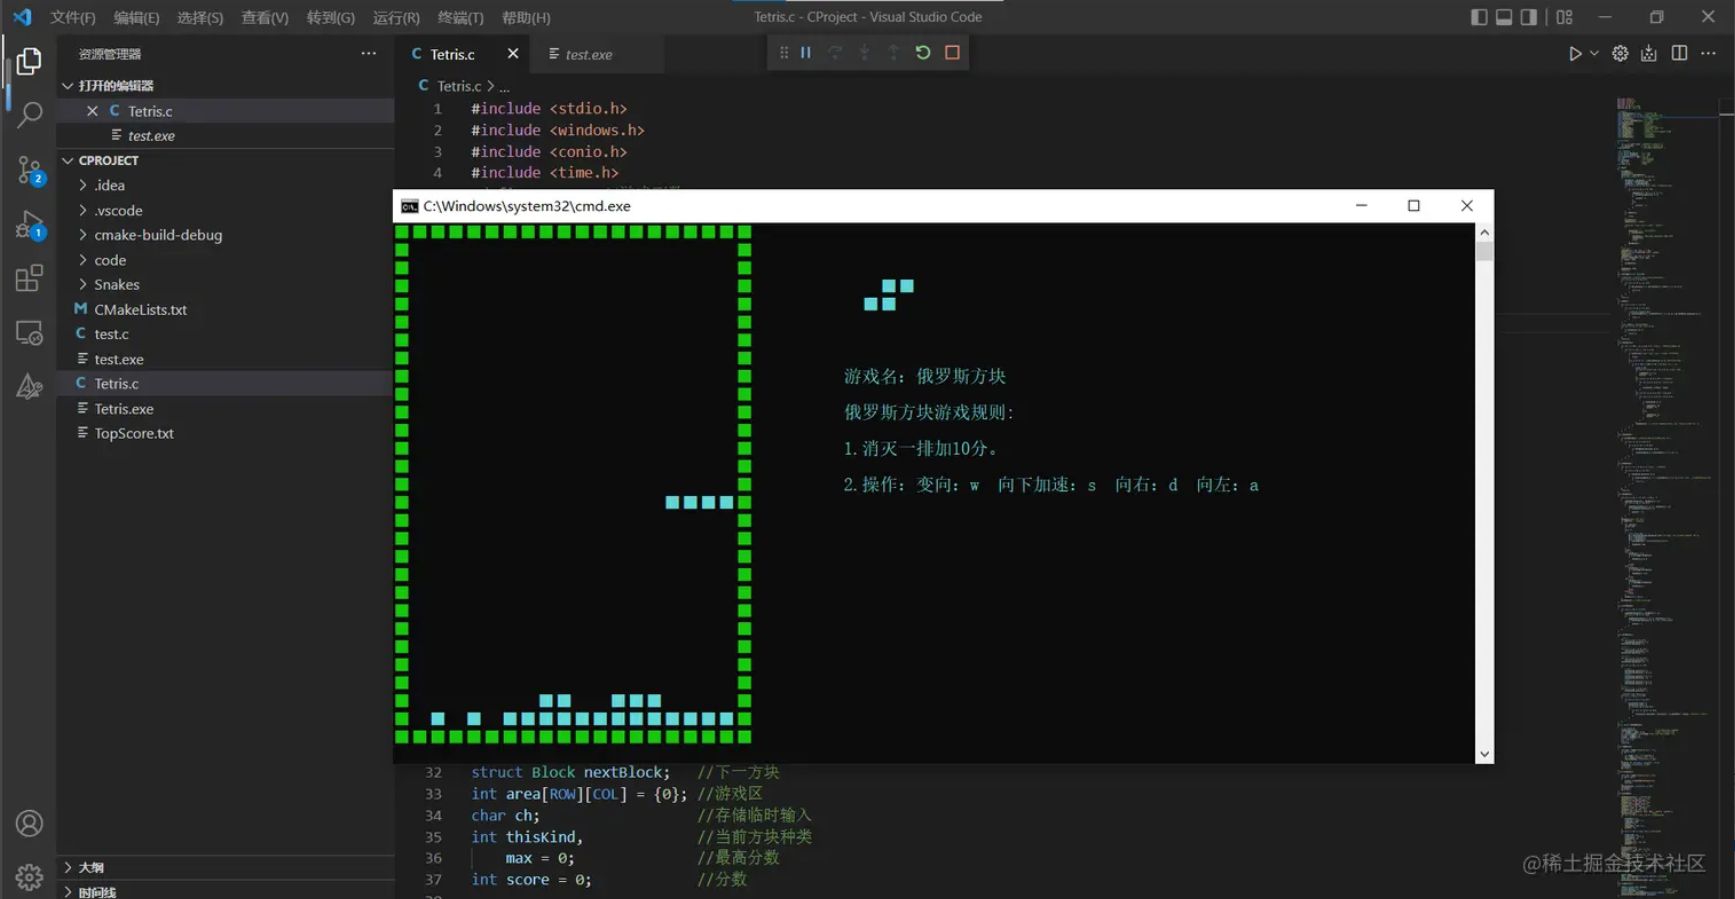
Task: Click Tetris.c in the breadcrumb
Action: 459,86
